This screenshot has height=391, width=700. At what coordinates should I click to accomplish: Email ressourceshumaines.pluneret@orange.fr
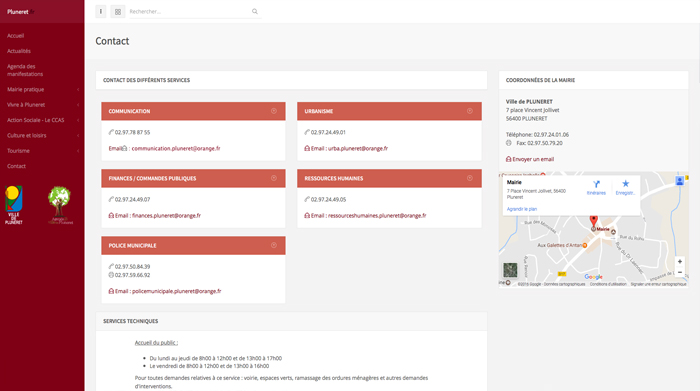(377, 216)
